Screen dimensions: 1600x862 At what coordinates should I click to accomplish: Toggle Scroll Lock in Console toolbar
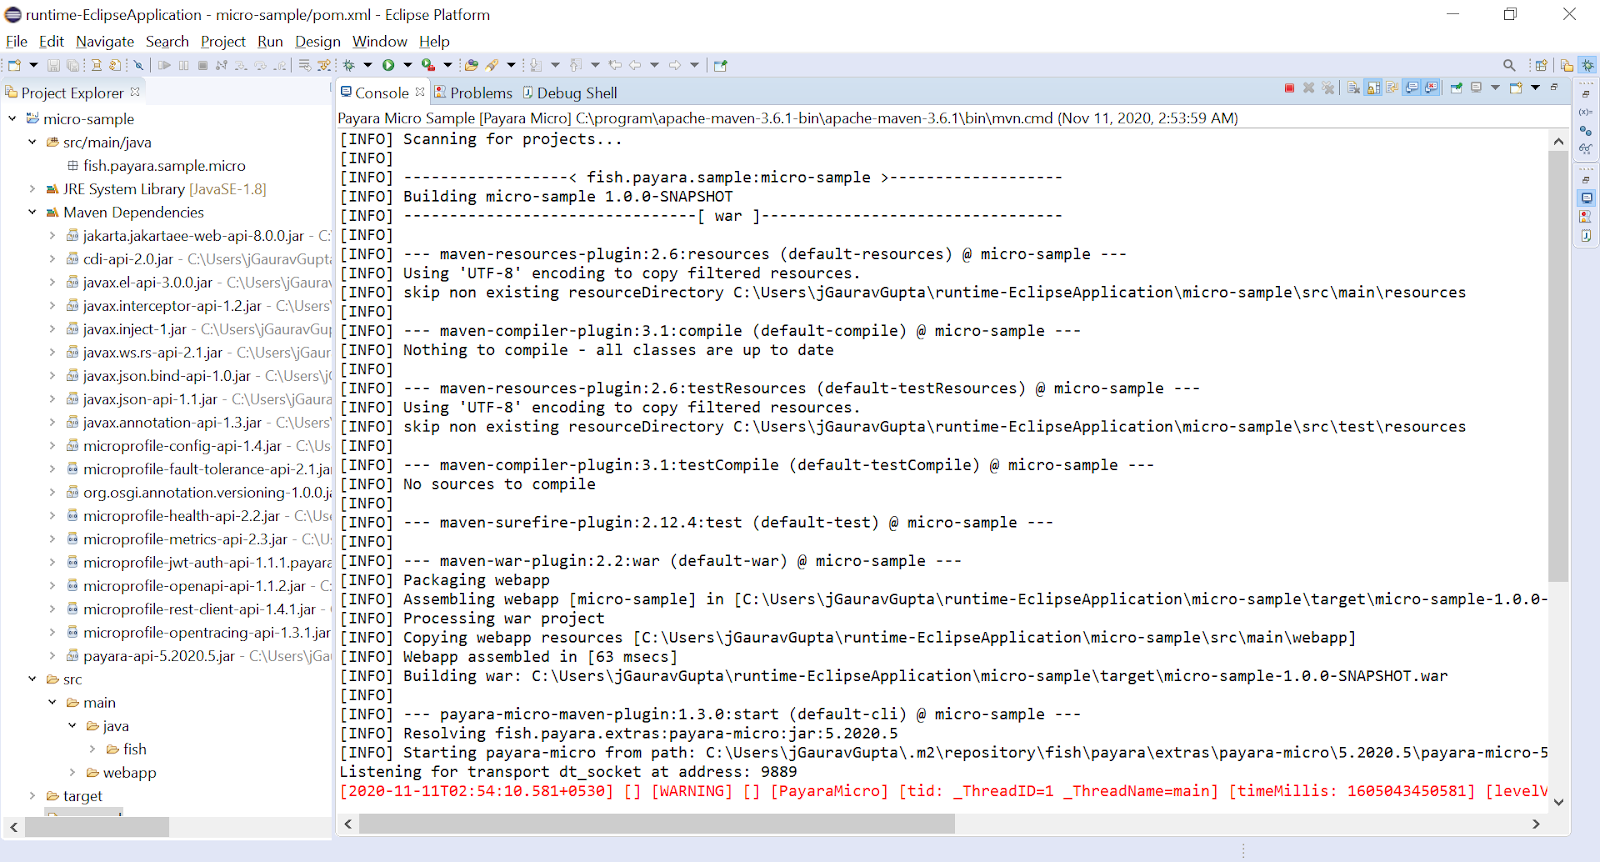click(x=1373, y=88)
